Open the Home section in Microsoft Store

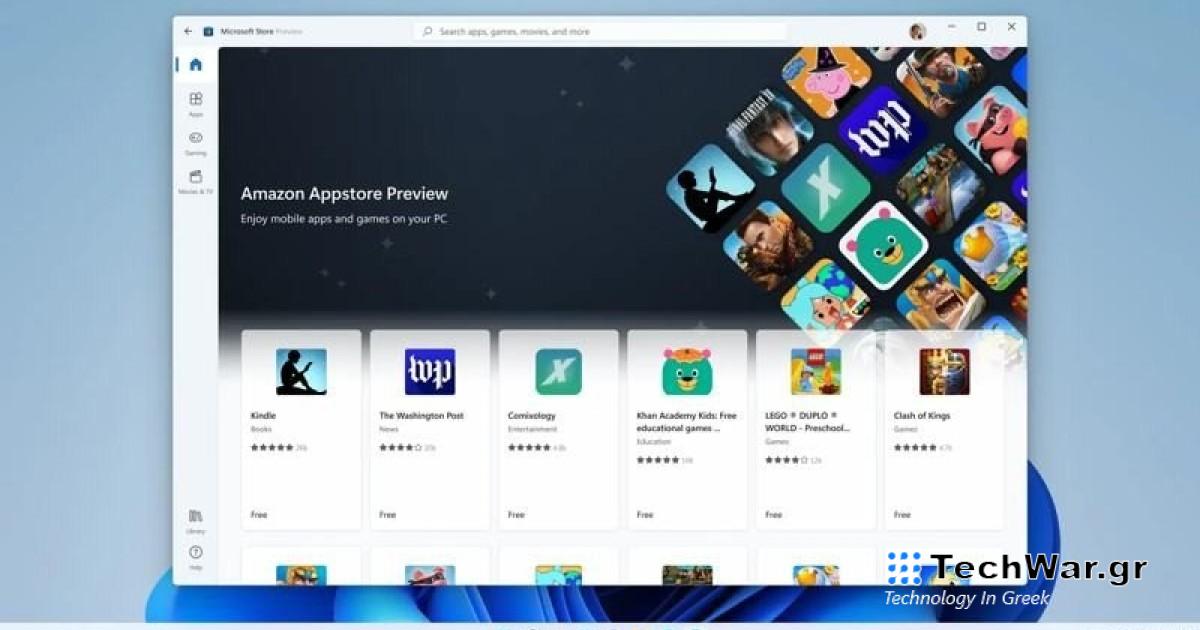[196, 63]
